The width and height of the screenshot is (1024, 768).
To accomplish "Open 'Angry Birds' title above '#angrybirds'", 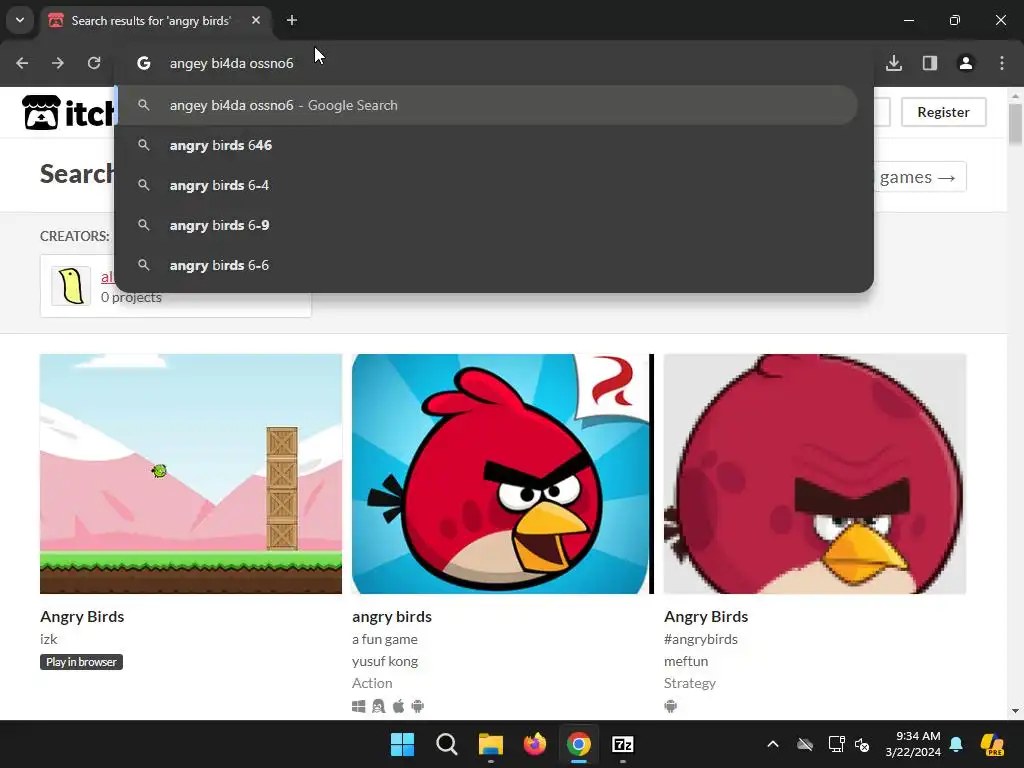I will [706, 616].
